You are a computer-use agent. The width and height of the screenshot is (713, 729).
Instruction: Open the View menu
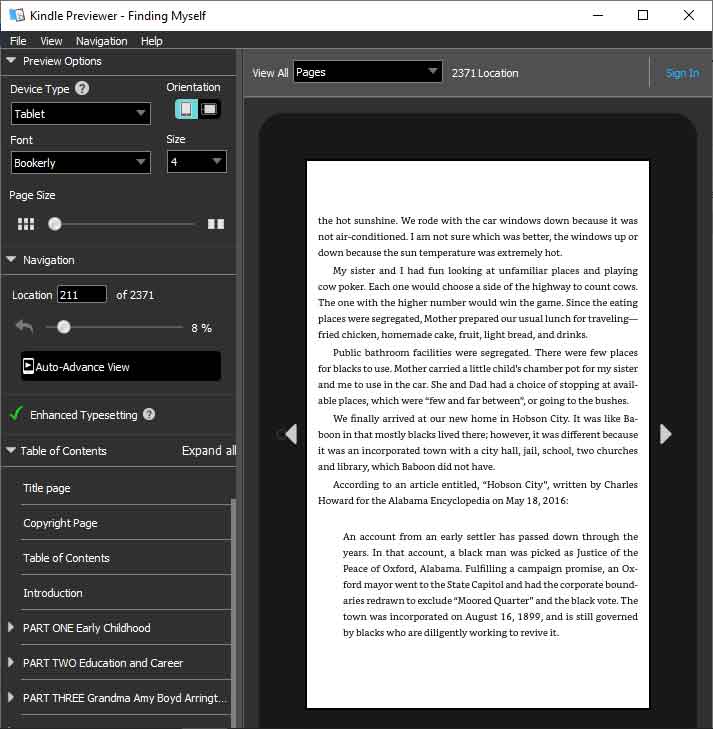pos(51,41)
